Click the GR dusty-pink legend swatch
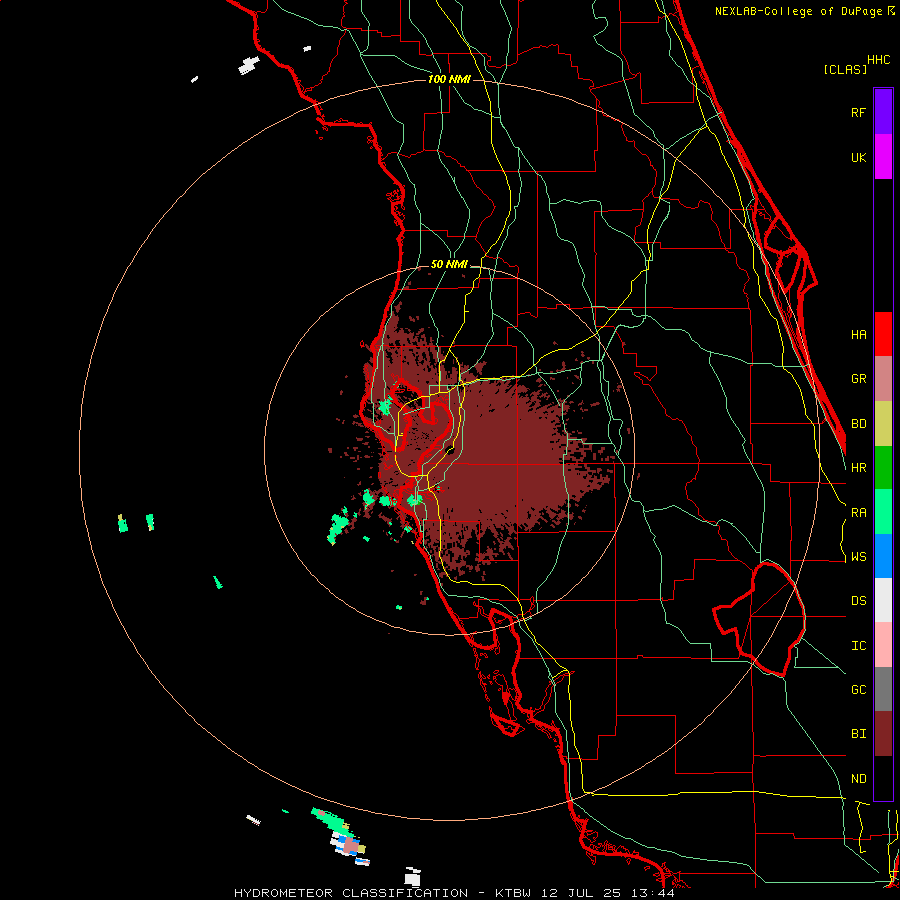The width and height of the screenshot is (900, 900). coord(883,379)
